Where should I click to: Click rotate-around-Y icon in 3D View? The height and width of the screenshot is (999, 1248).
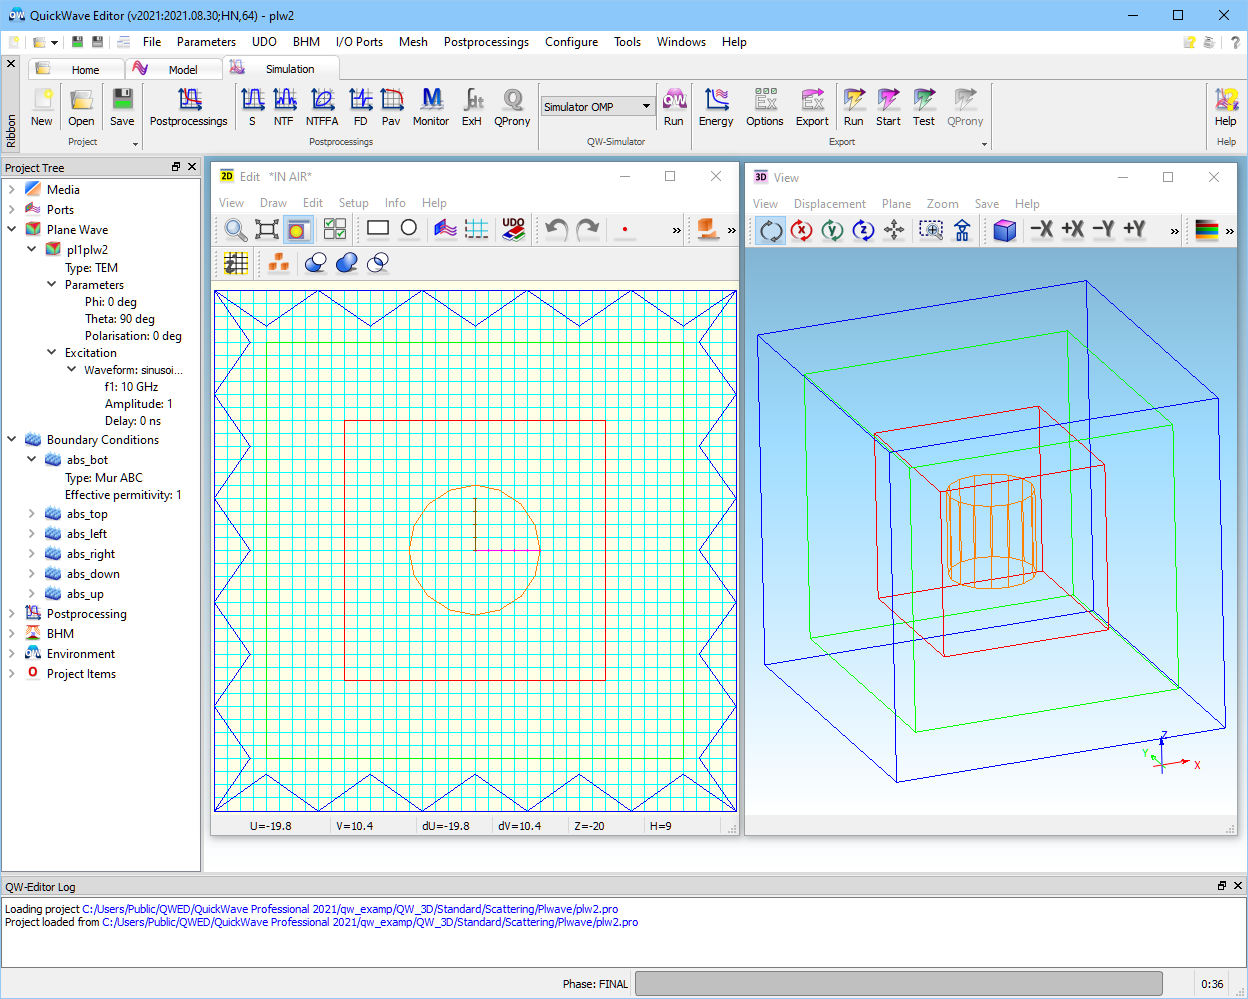coord(833,231)
